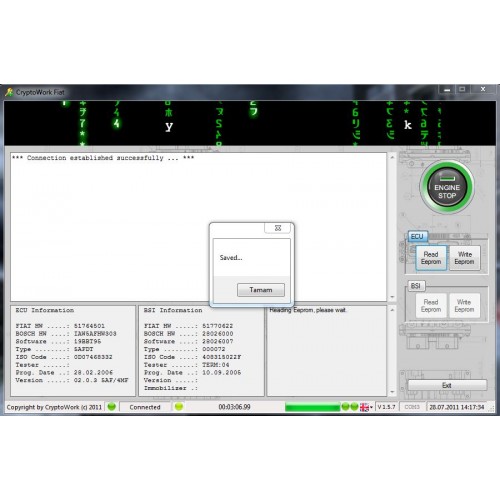
Task: Click the ENGINE STOP round button
Action: [x=447, y=187]
